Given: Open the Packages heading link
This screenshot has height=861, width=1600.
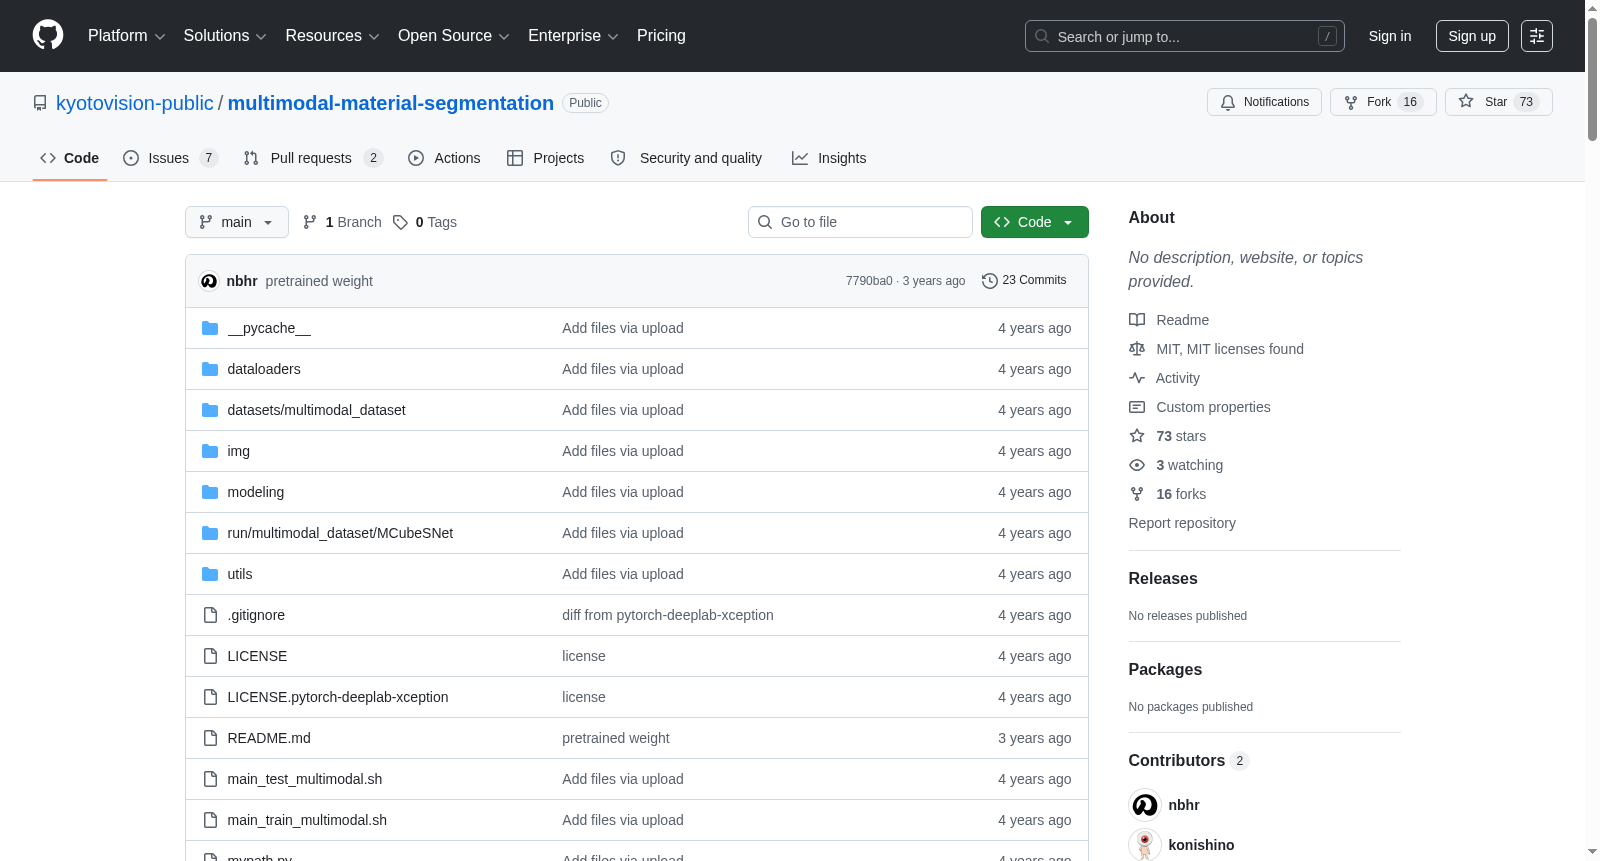Looking at the screenshot, I should pyautogui.click(x=1165, y=669).
